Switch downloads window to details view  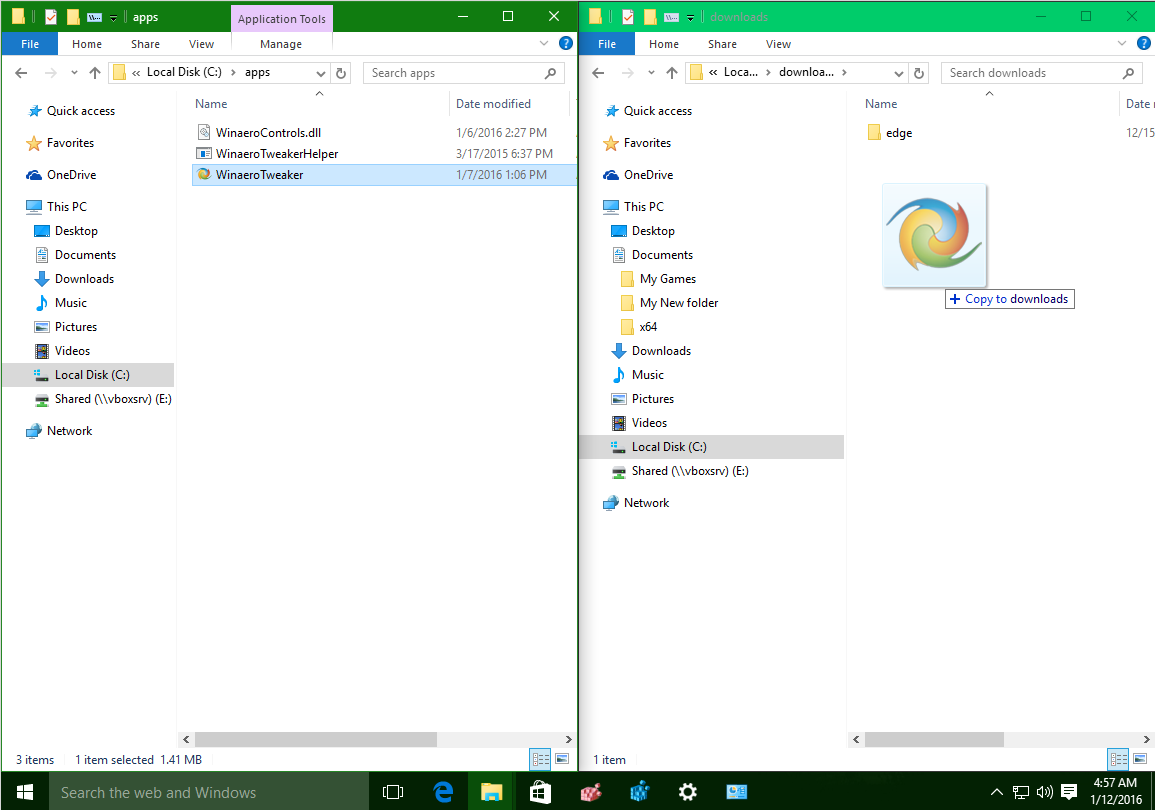coord(1118,760)
